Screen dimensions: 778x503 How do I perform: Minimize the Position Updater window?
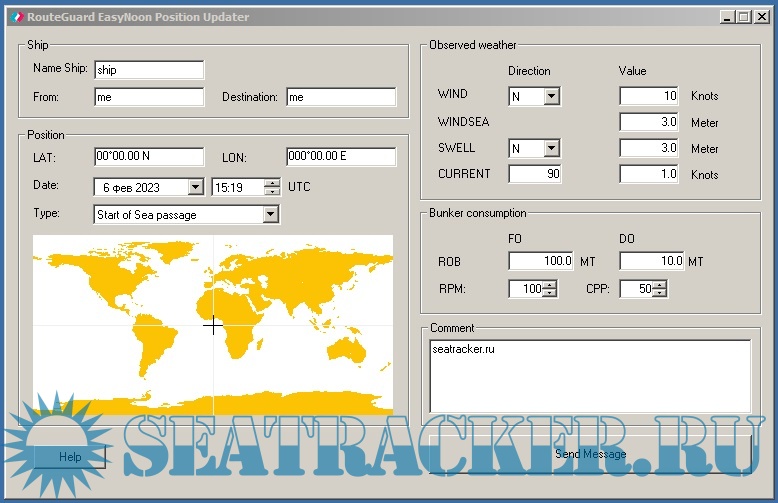point(726,17)
